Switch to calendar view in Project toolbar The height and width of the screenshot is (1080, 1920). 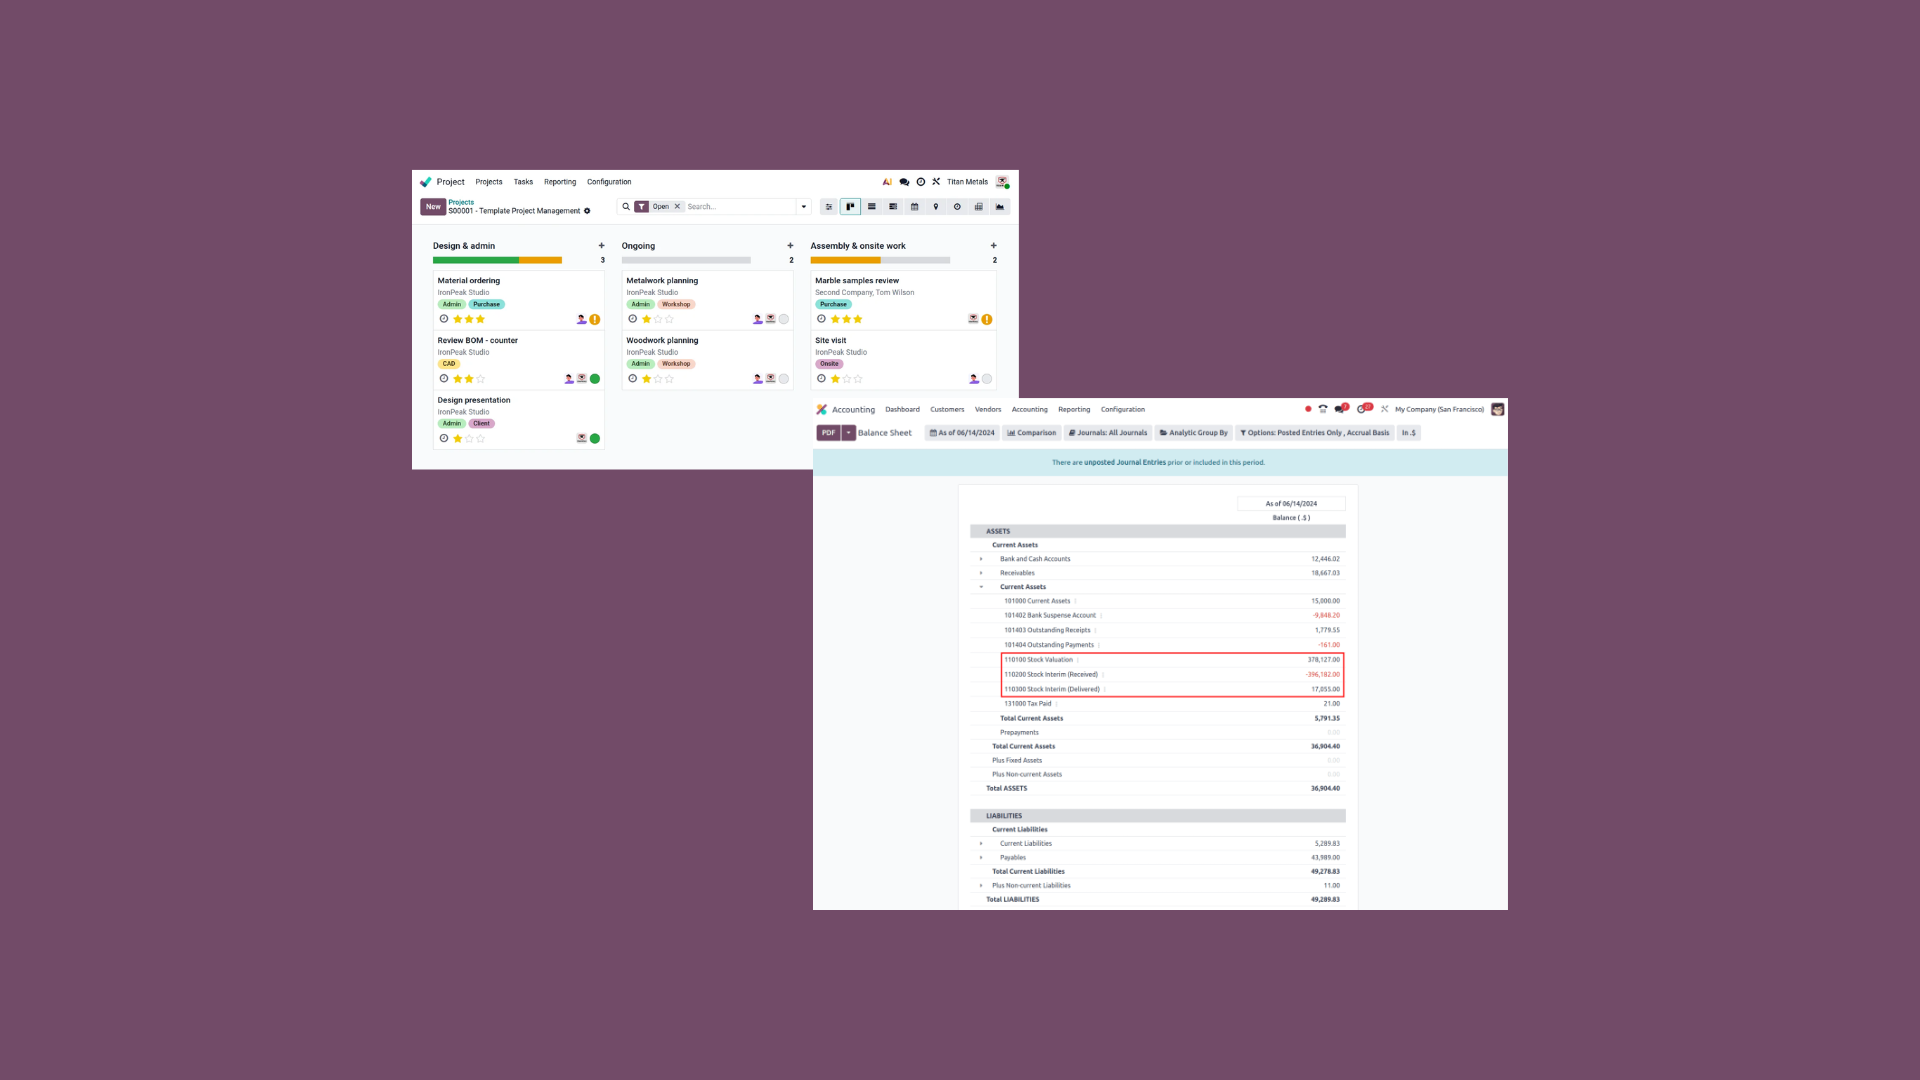click(914, 207)
